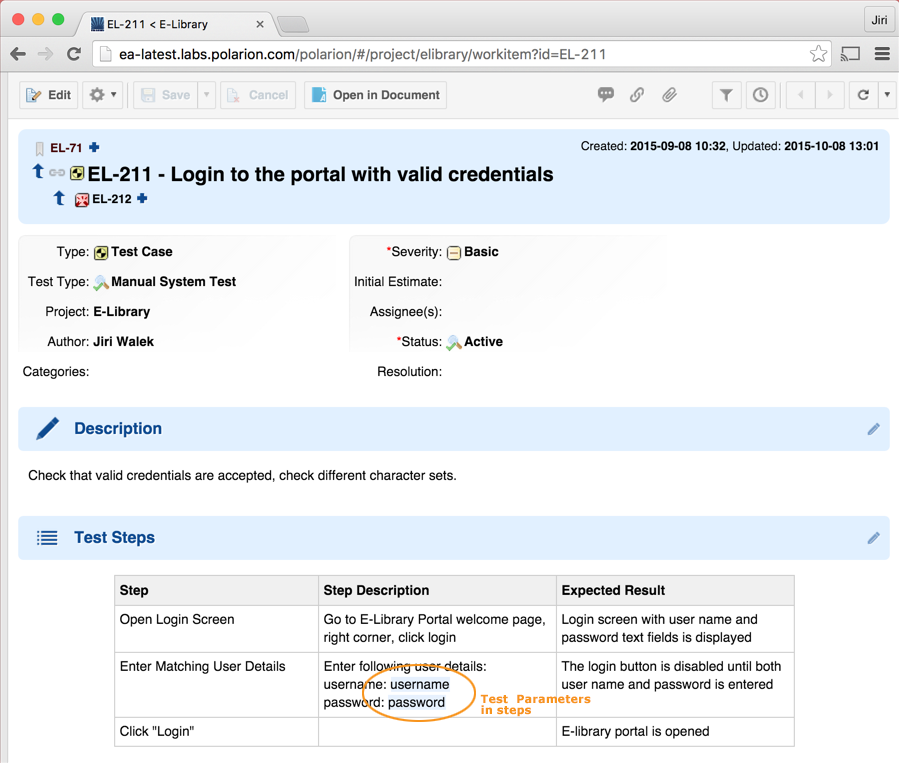Open the Chrome hamburger menu

pos(882,54)
